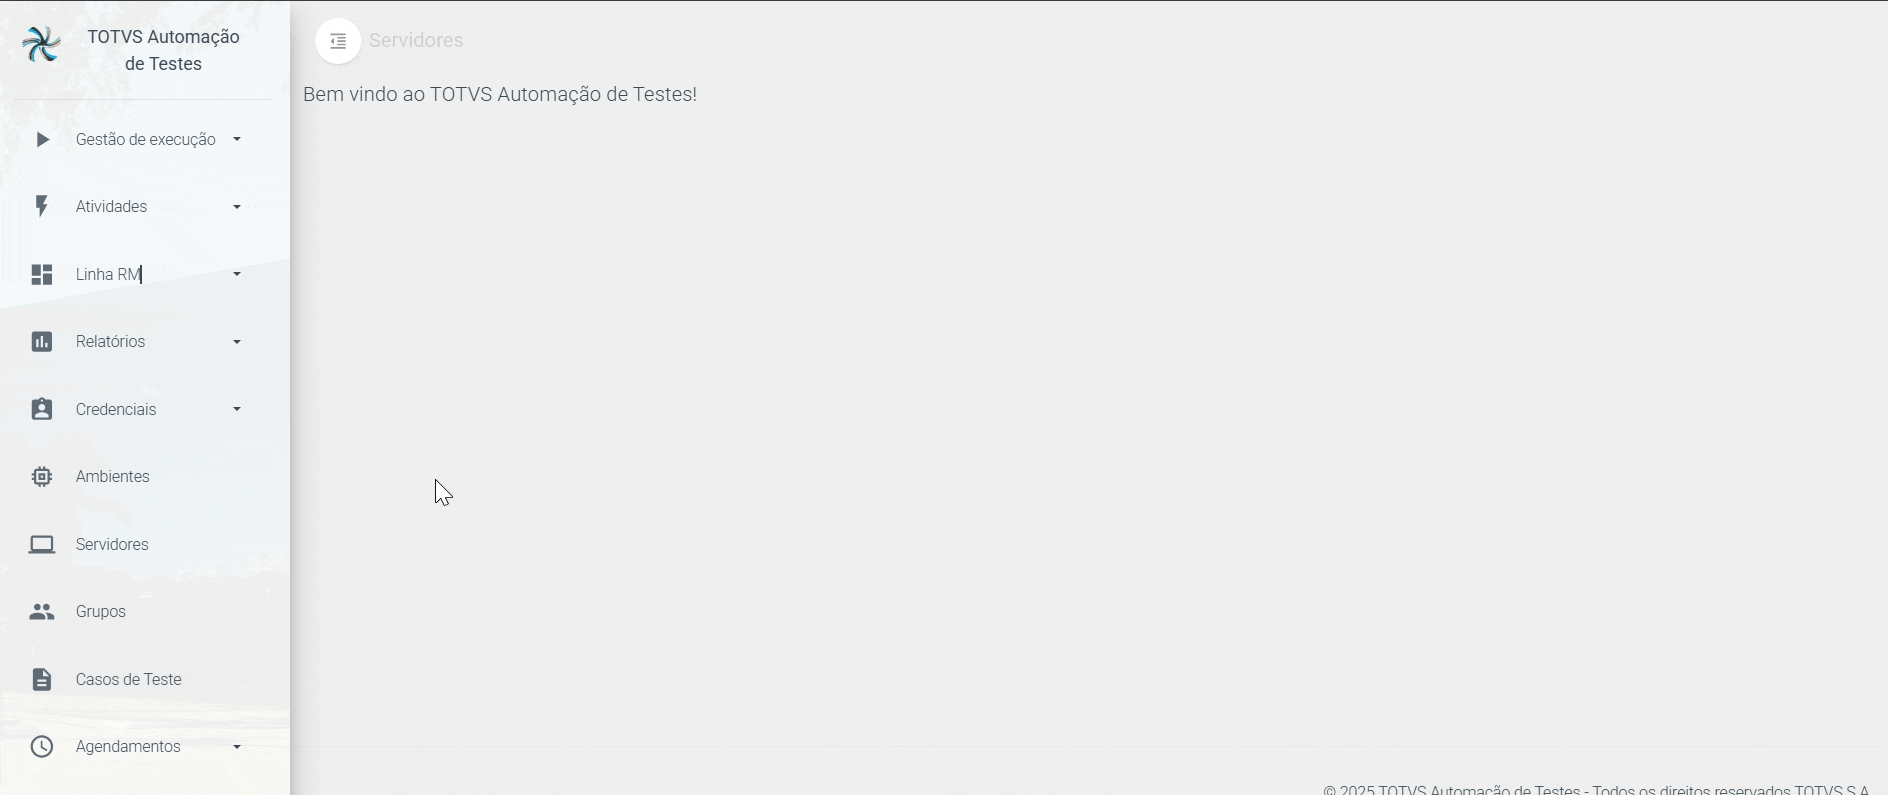Click the badge icon beside Credenciais
Image resolution: width=1888 pixels, height=795 pixels.
pyautogui.click(x=41, y=409)
